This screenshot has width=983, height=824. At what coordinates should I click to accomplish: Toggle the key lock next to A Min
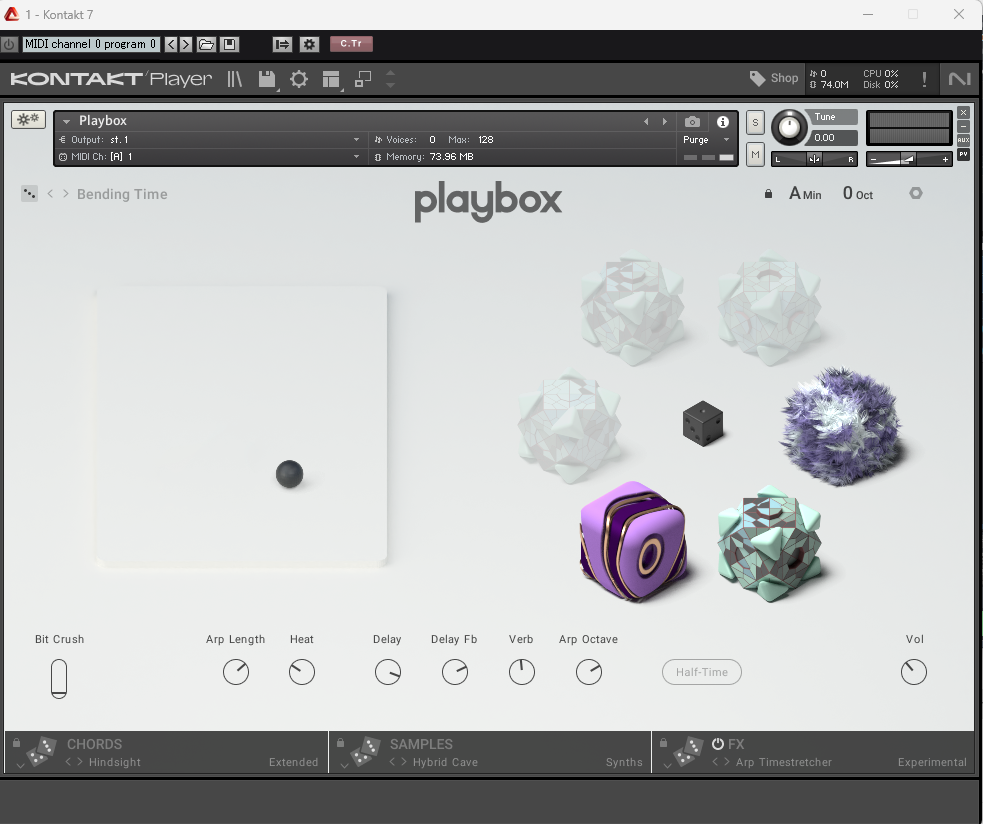(x=769, y=194)
